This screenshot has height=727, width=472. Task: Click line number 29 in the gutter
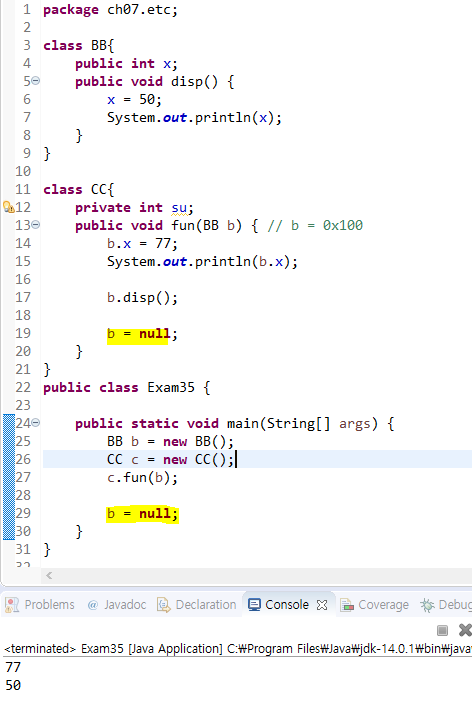tap(23, 513)
